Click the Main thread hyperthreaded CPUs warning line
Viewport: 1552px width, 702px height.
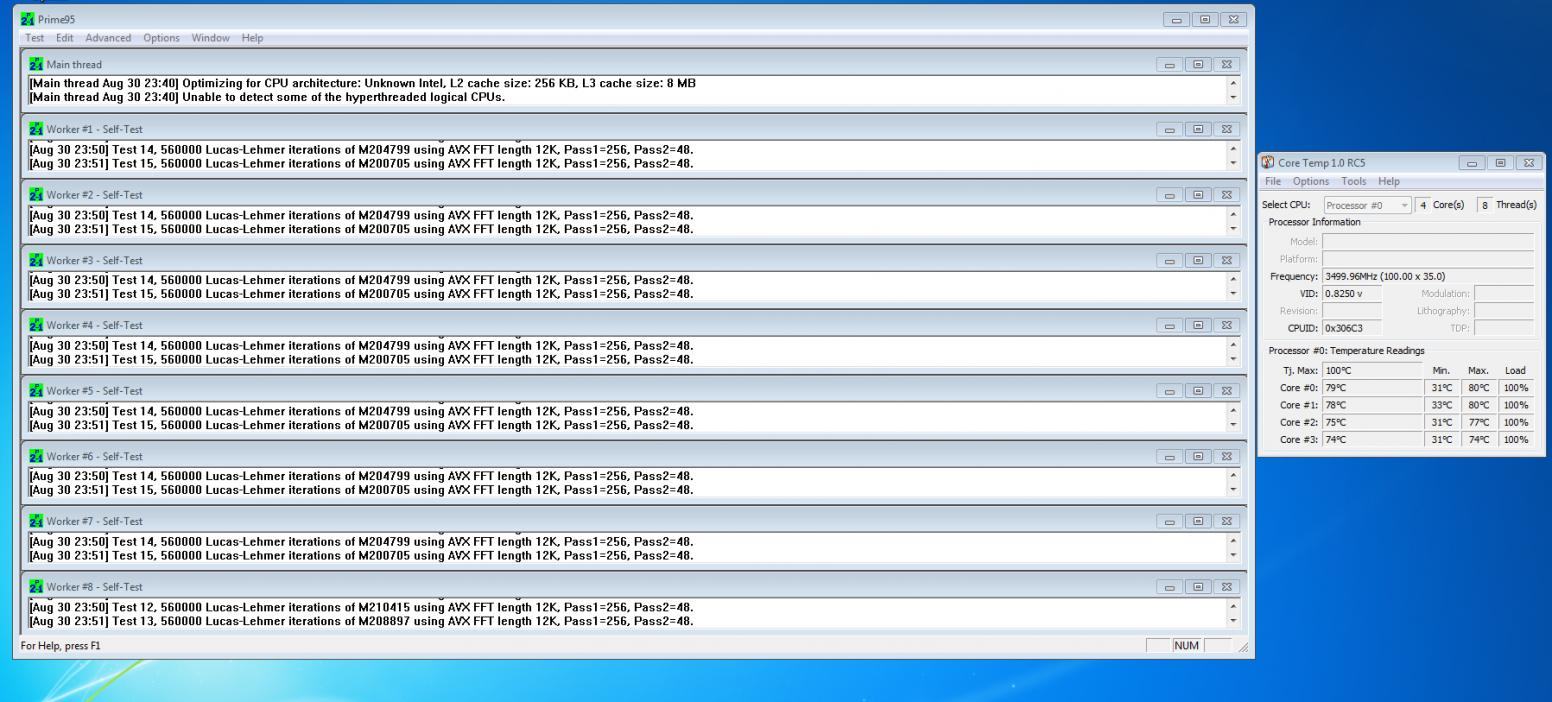point(268,97)
